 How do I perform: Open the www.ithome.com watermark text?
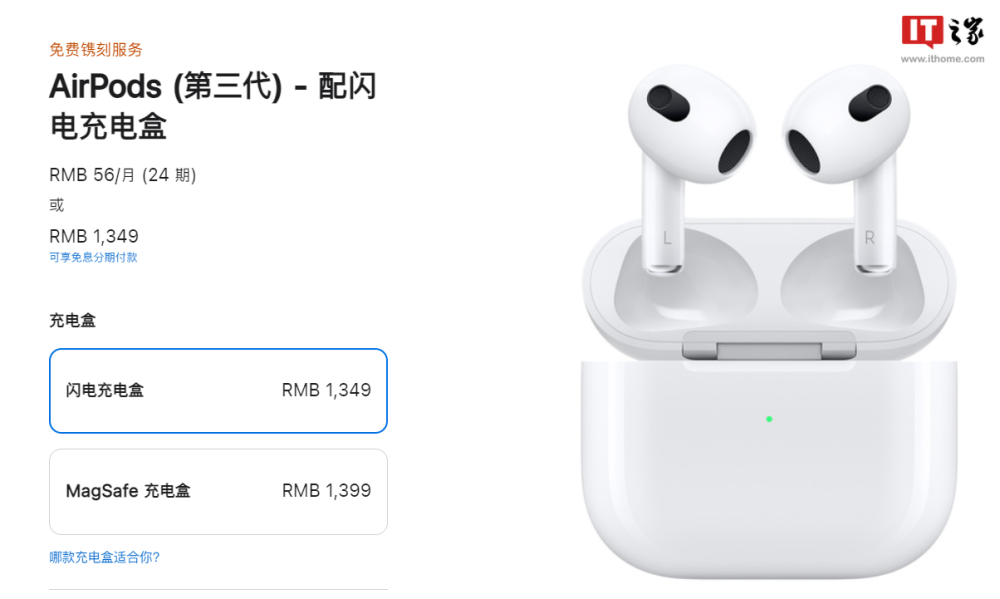(943, 59)
